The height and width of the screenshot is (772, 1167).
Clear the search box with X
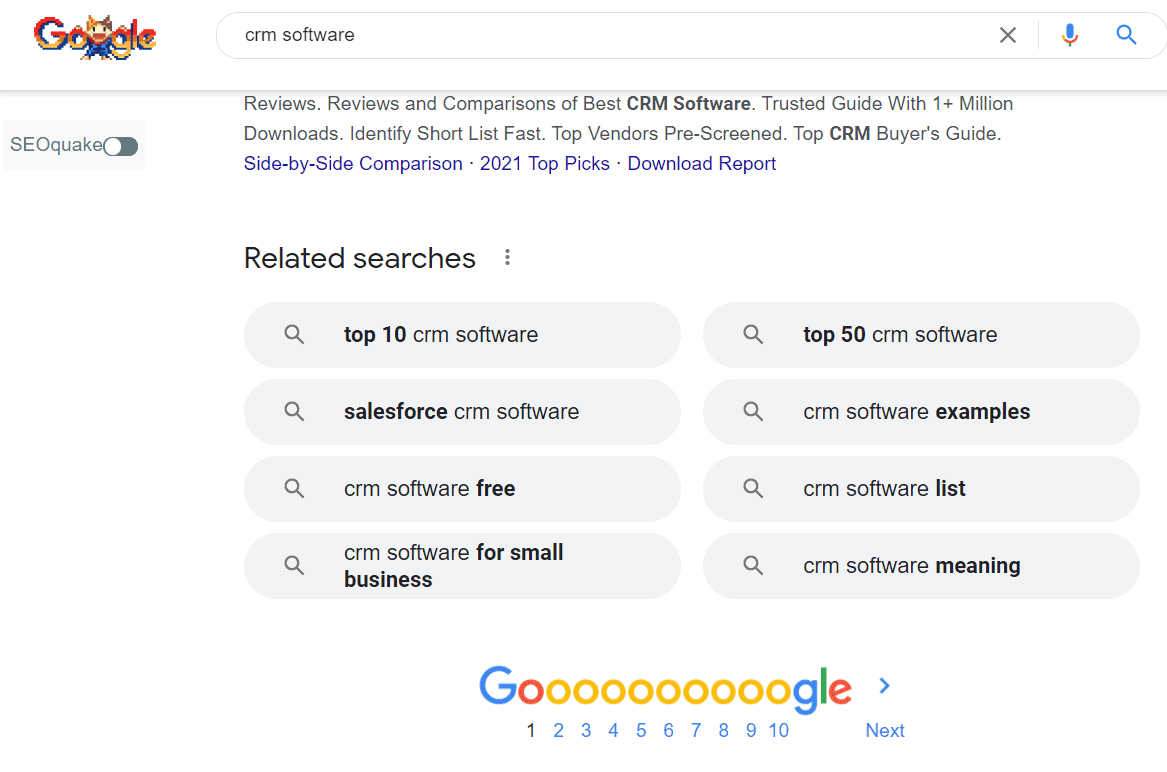(1008, 36)
